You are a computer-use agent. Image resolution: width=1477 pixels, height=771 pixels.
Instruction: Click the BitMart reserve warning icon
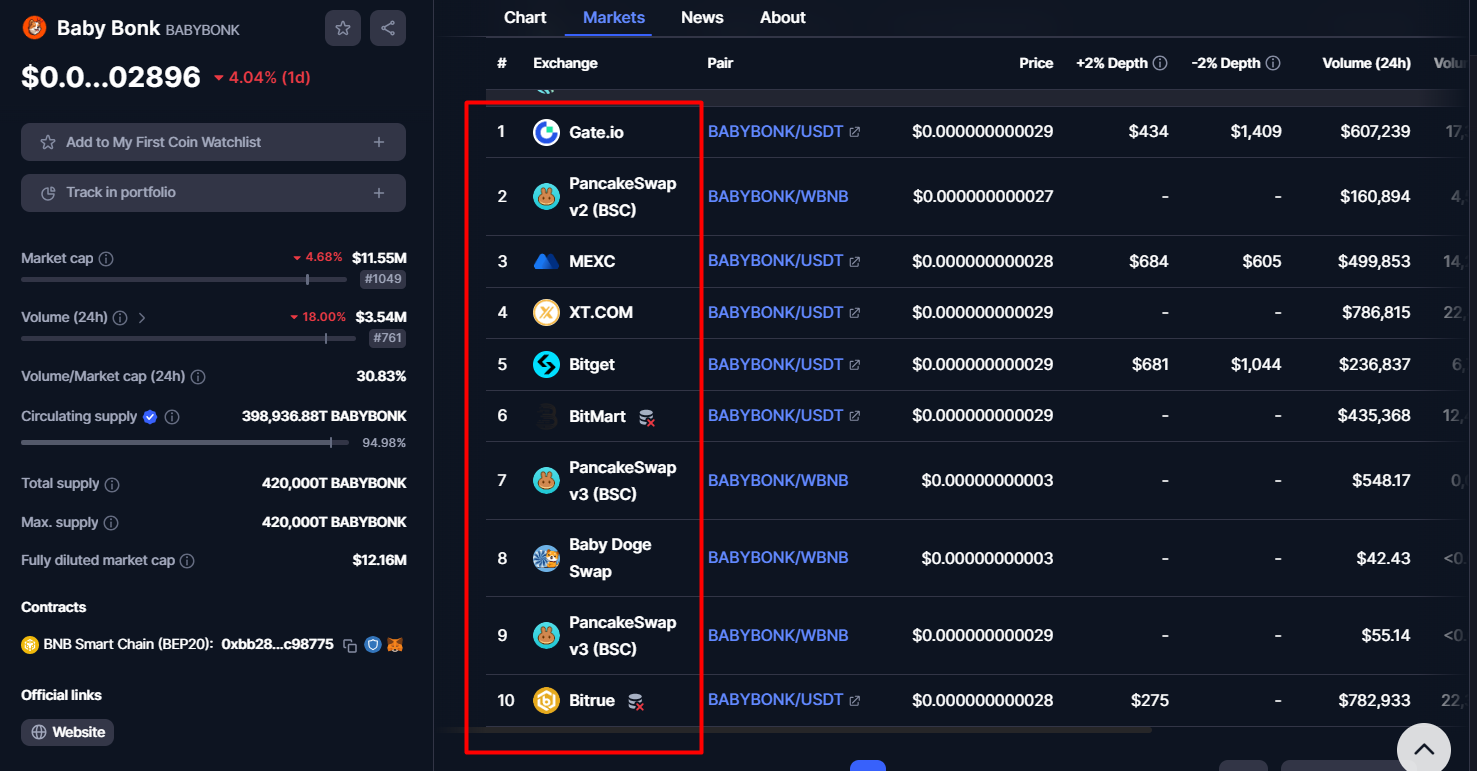(x=647, y=417)
